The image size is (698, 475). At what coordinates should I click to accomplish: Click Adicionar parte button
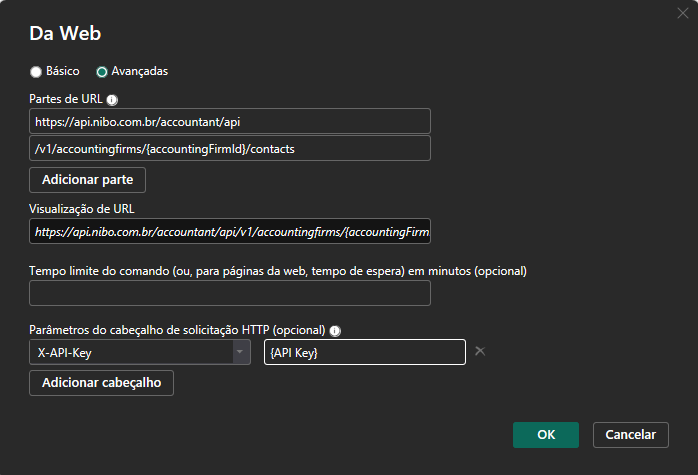pyautogui.click(x=87, y=180)
